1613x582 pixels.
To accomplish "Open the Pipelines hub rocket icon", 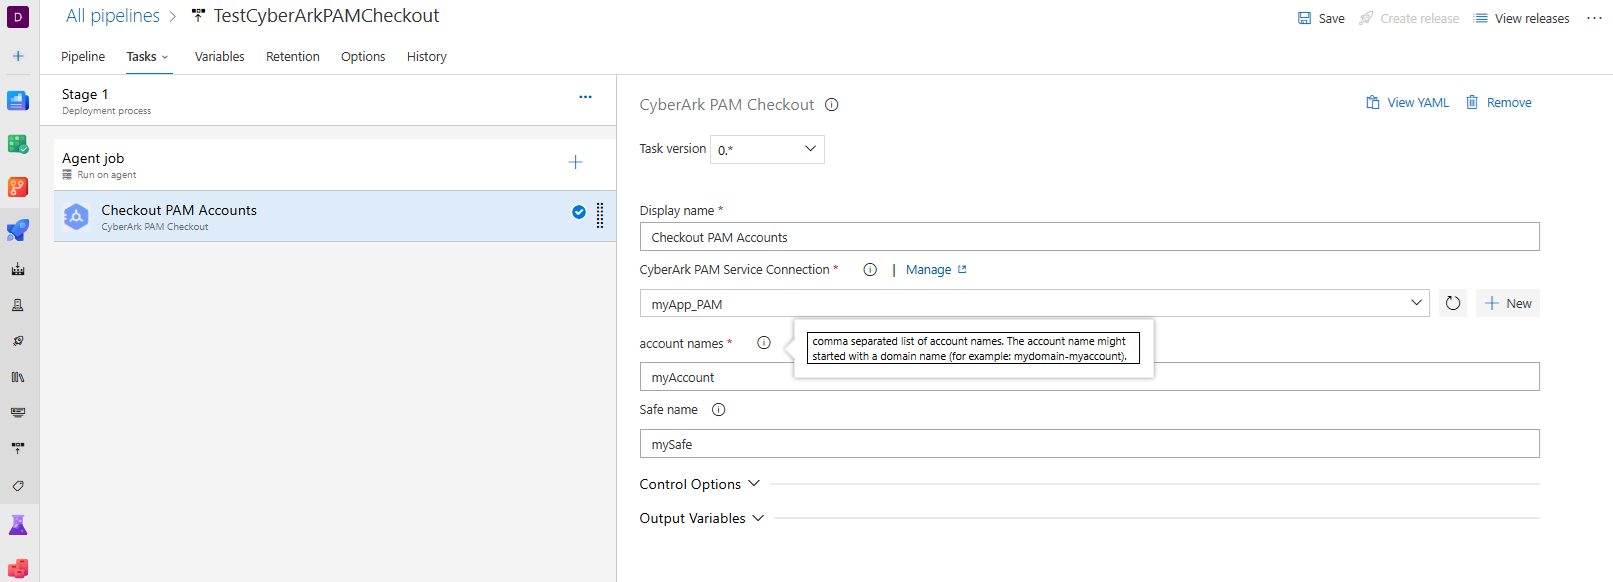I will pos(18,230).
